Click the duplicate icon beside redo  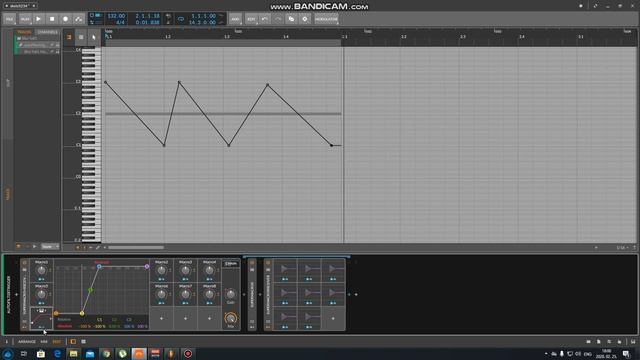[291, 19]
